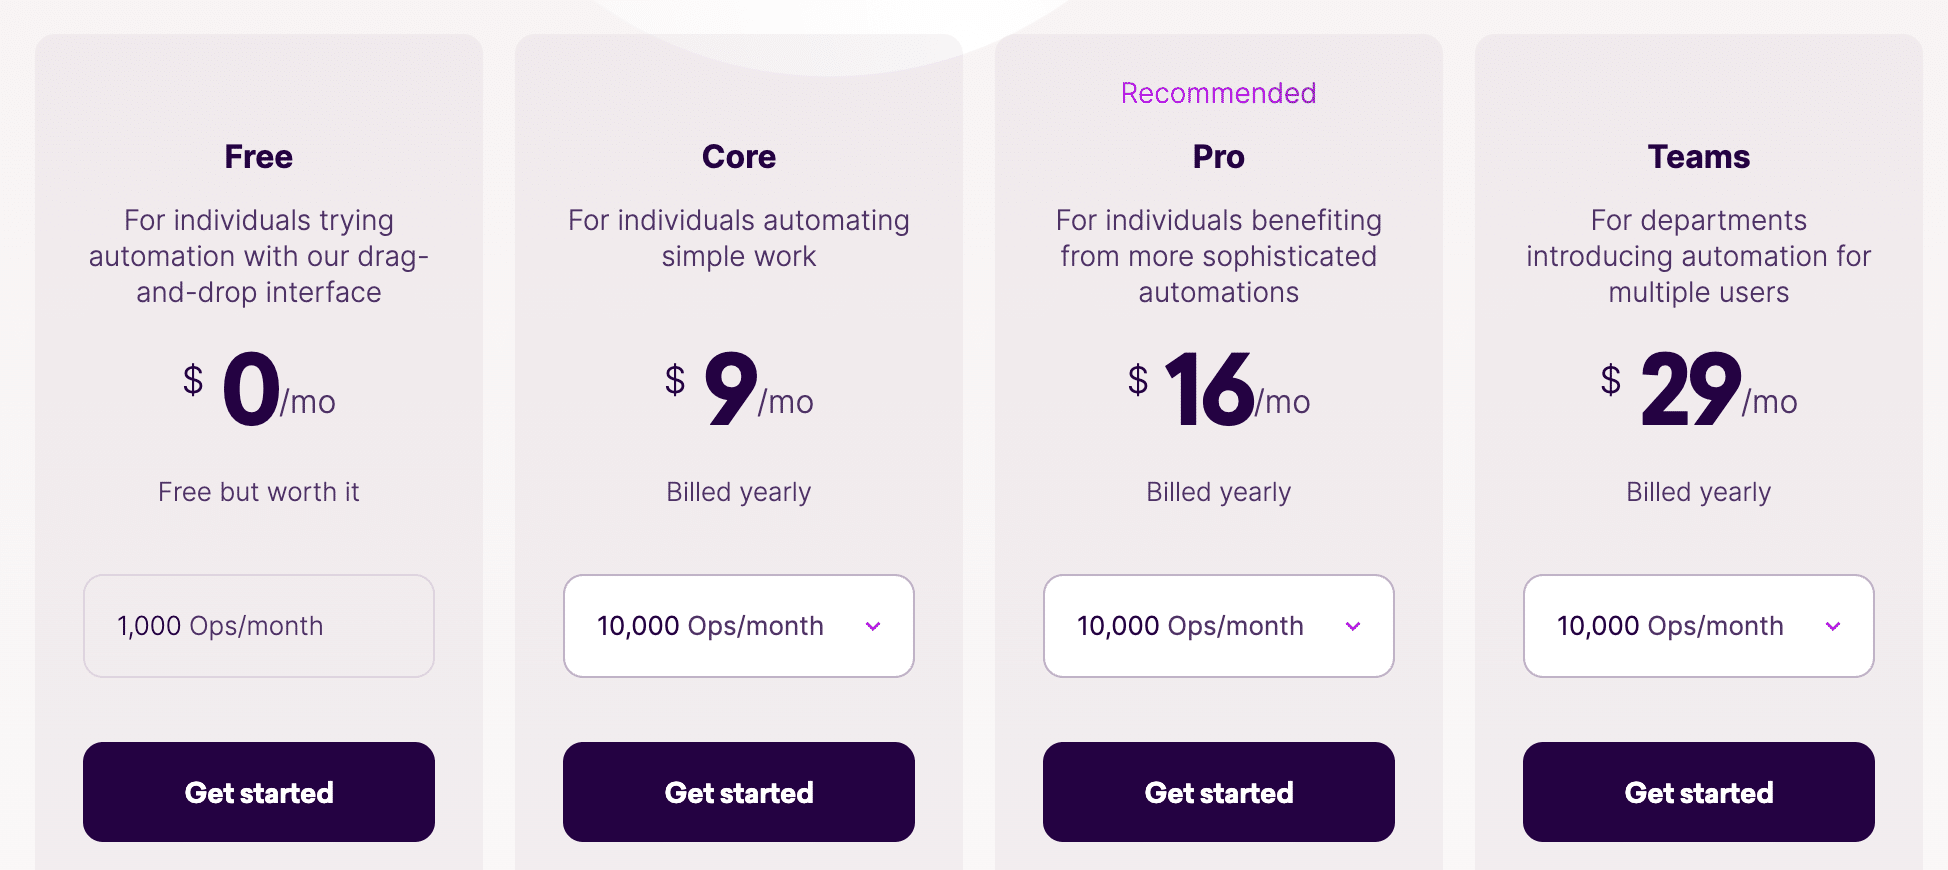Click Get started under the Core plan
This screenshot has height=870, width=1948.
tap(738, 792)
